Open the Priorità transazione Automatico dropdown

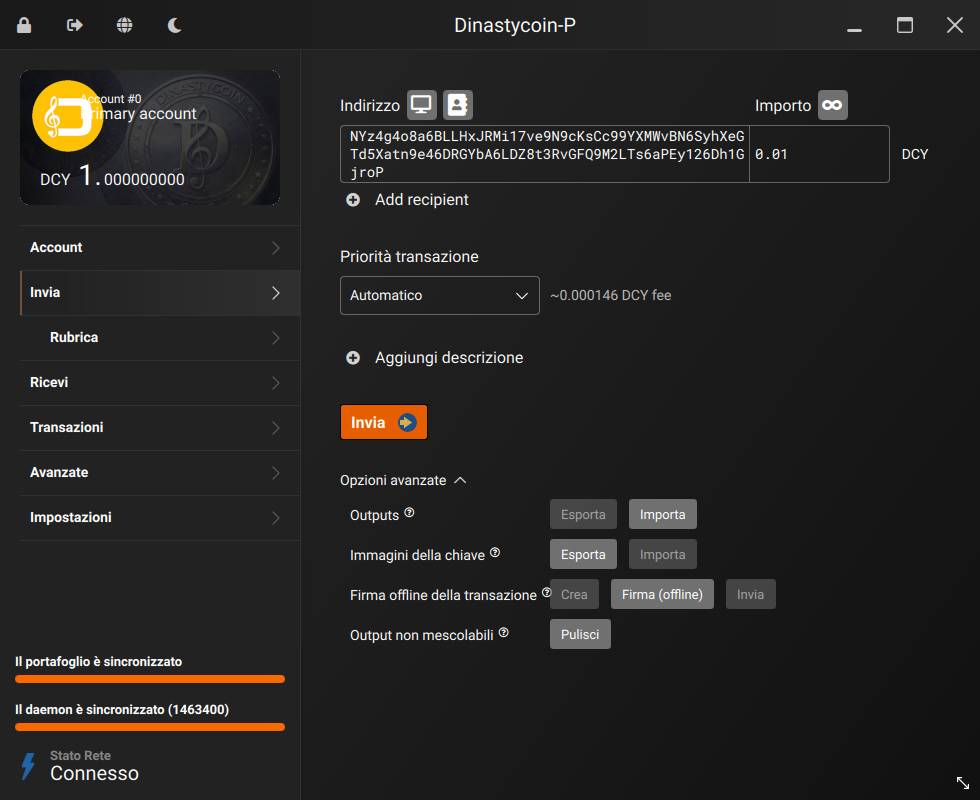pyautogui.click(x=439, y=296)
